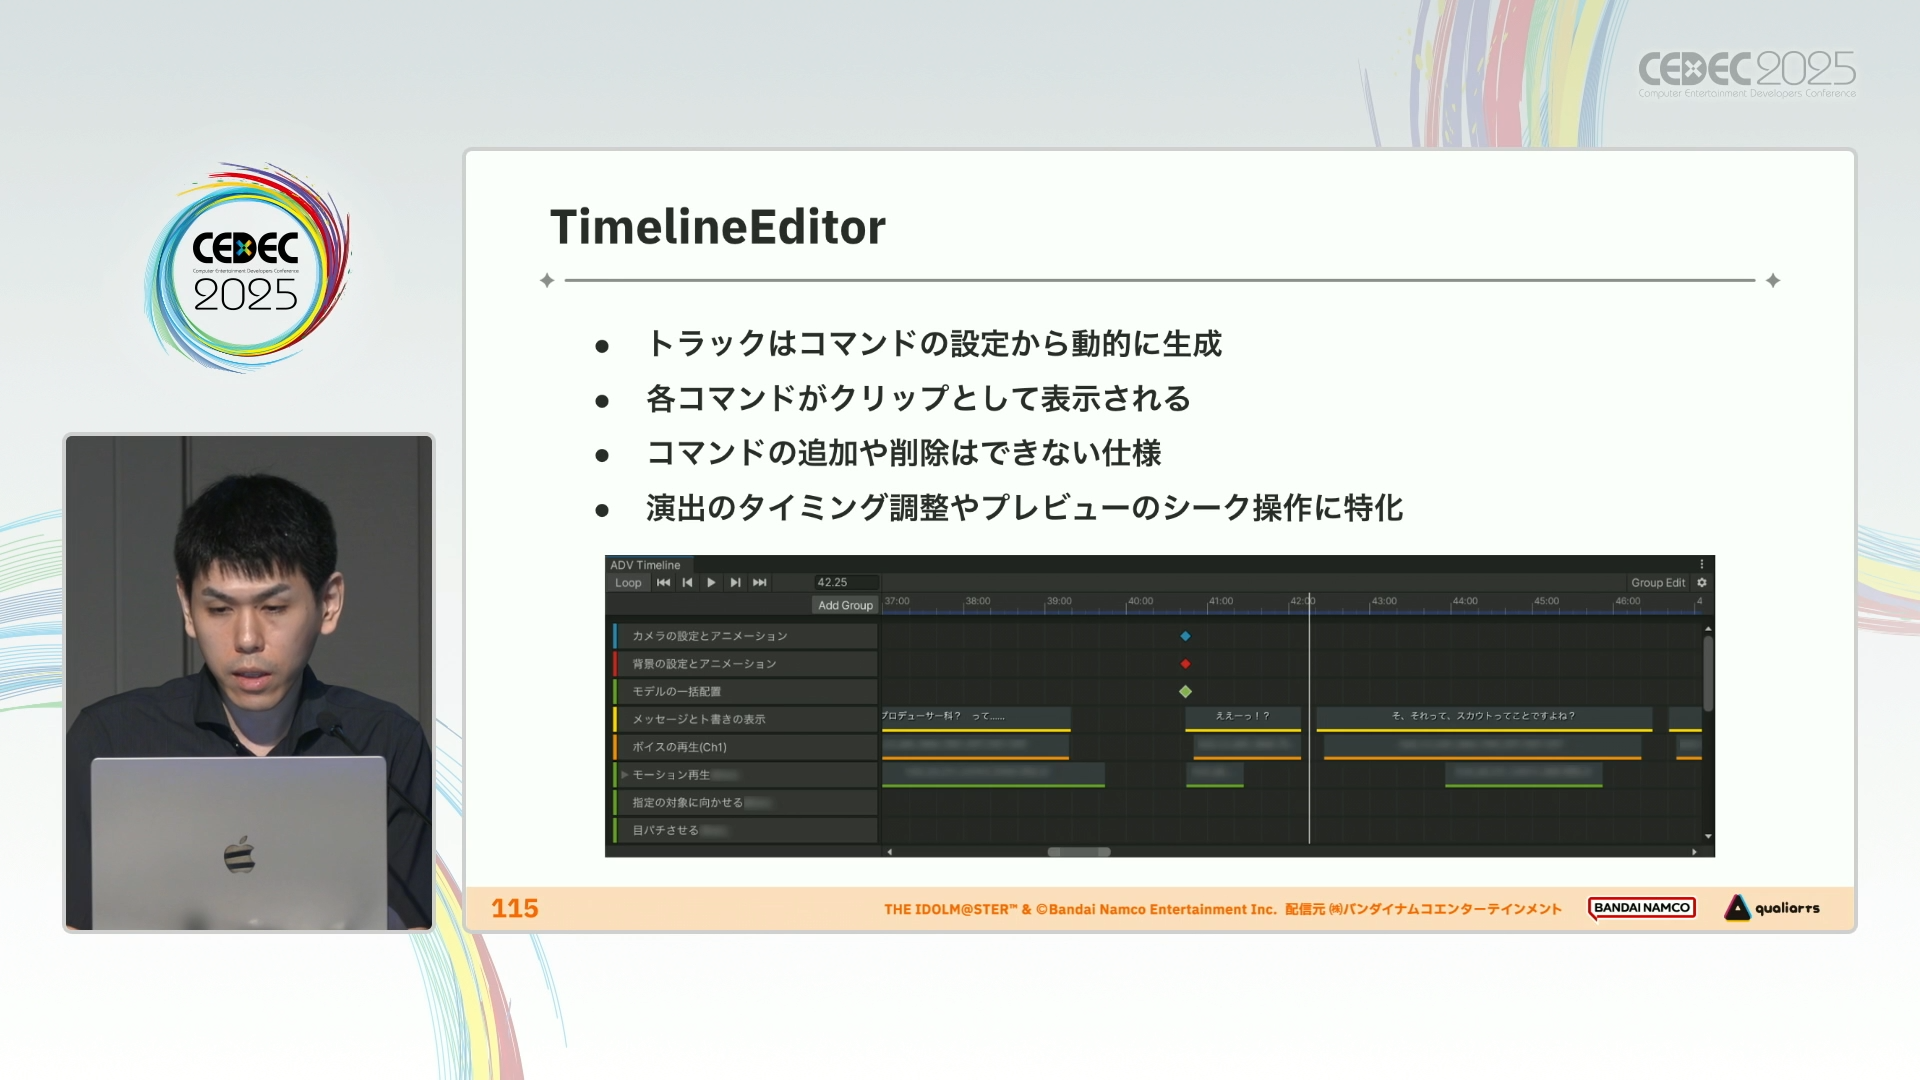This screenshot has width=1920, height=1080.
Task: Step to previous frame icon
Action: point(687,582)
